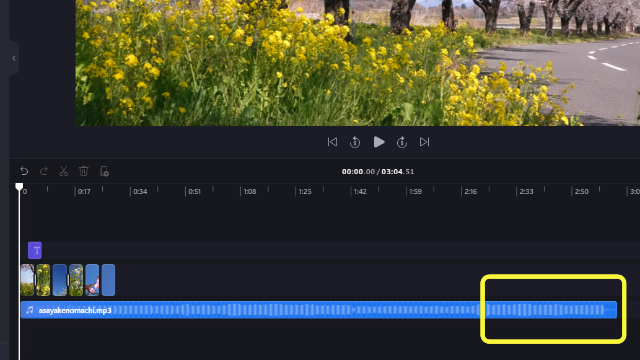Click the 2:50 mark on the ruler
This screenshot has width=640, height=360.
(582, 191)
